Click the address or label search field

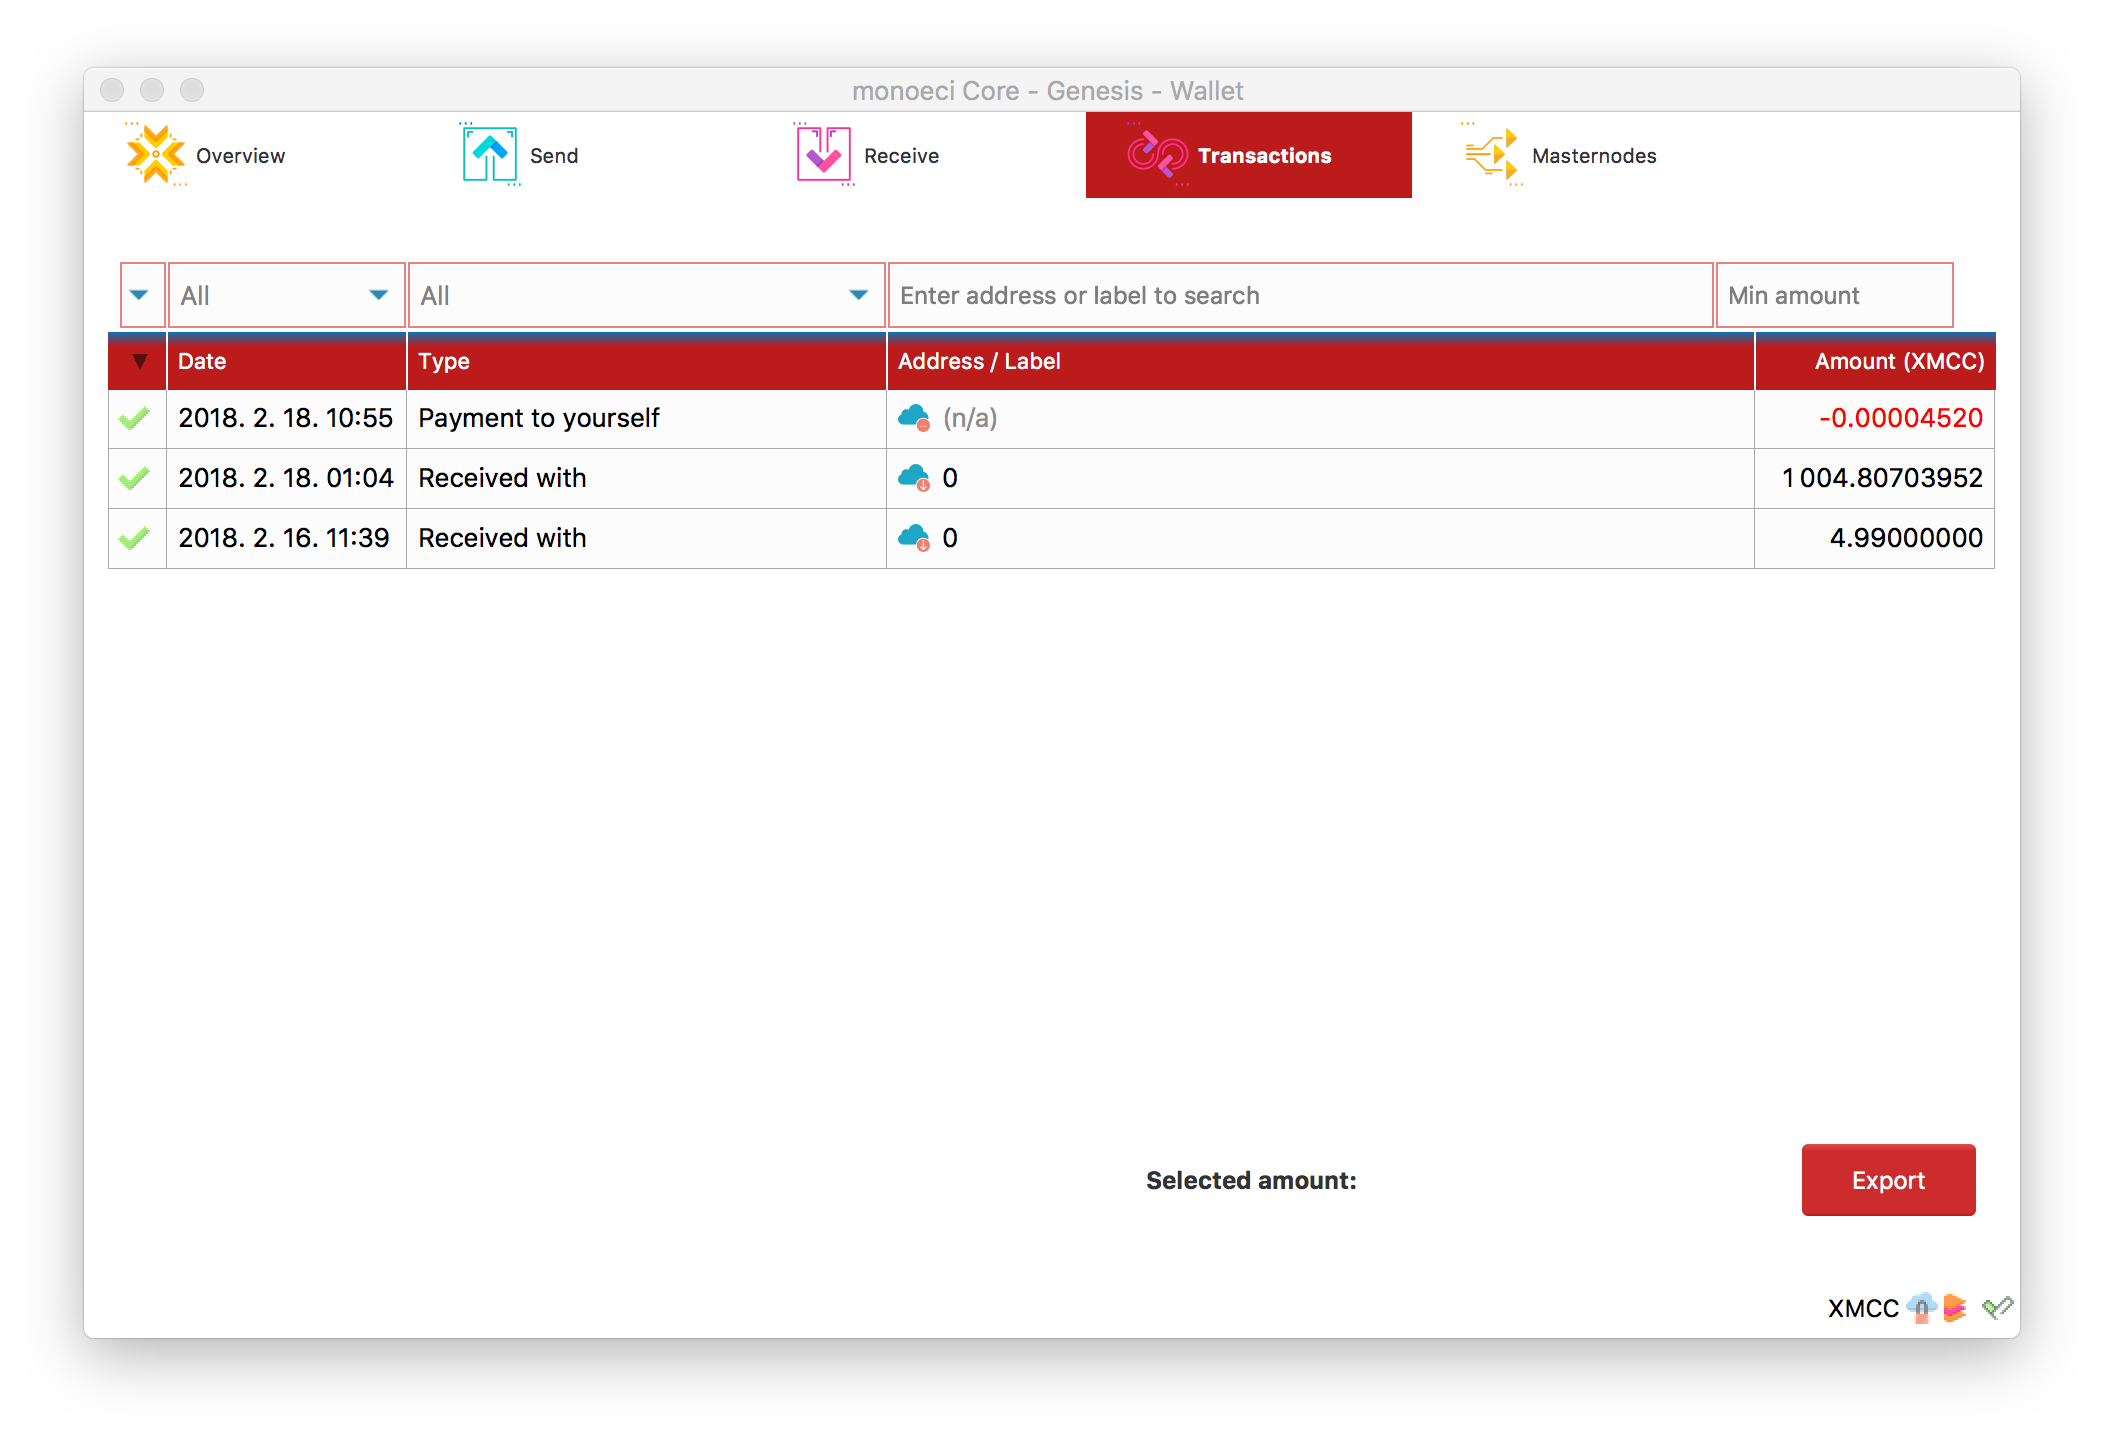1300,295
